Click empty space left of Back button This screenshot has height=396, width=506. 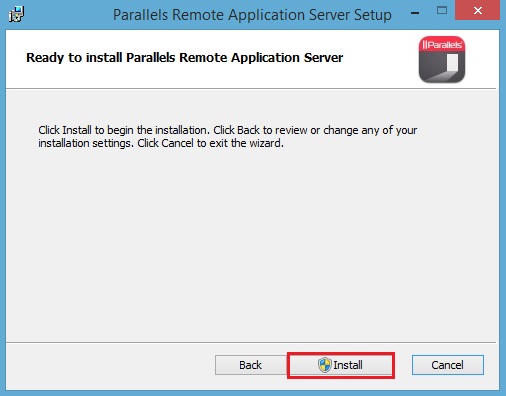pos(110,365)
